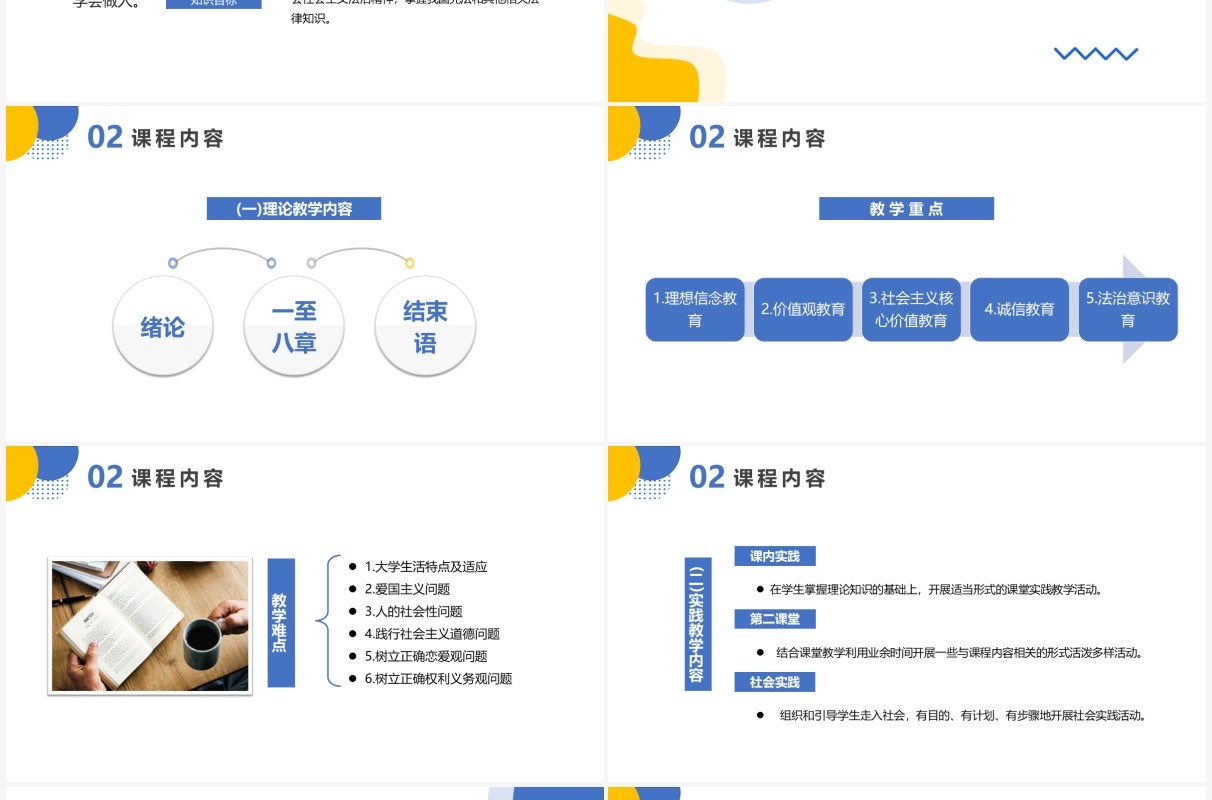Click the 课程内容 heading on the 教学重点 slide
The height and width of the screenshot is (800, 1212).
(780, 138)
